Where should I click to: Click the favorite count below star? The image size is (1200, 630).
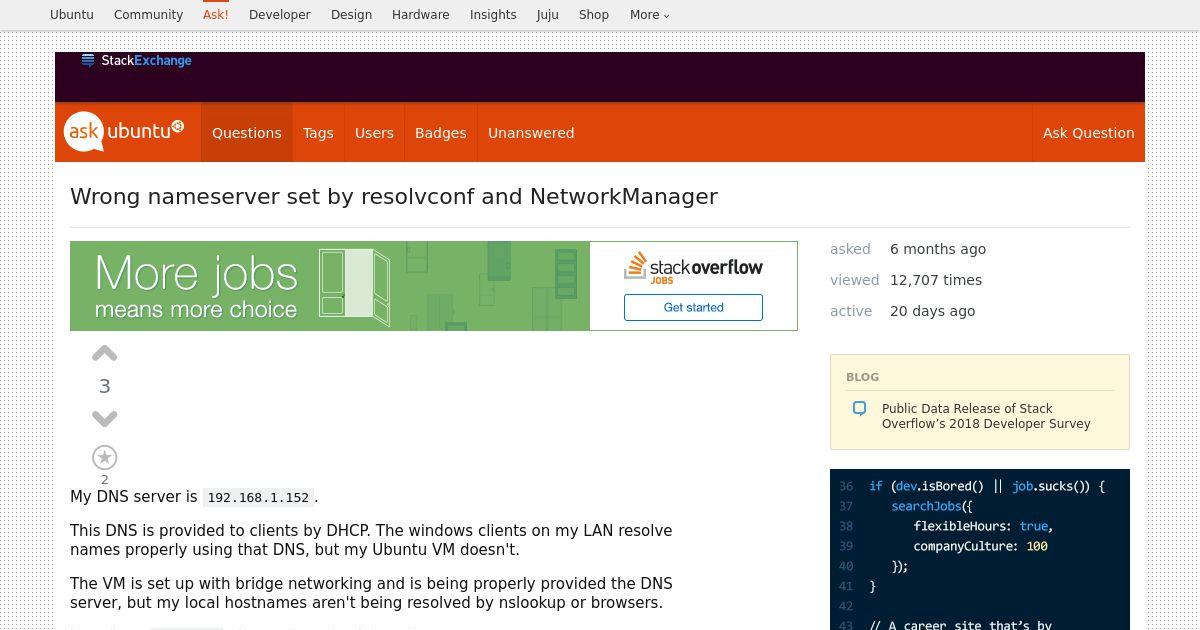pyautogui.click(x=104, y=479)
